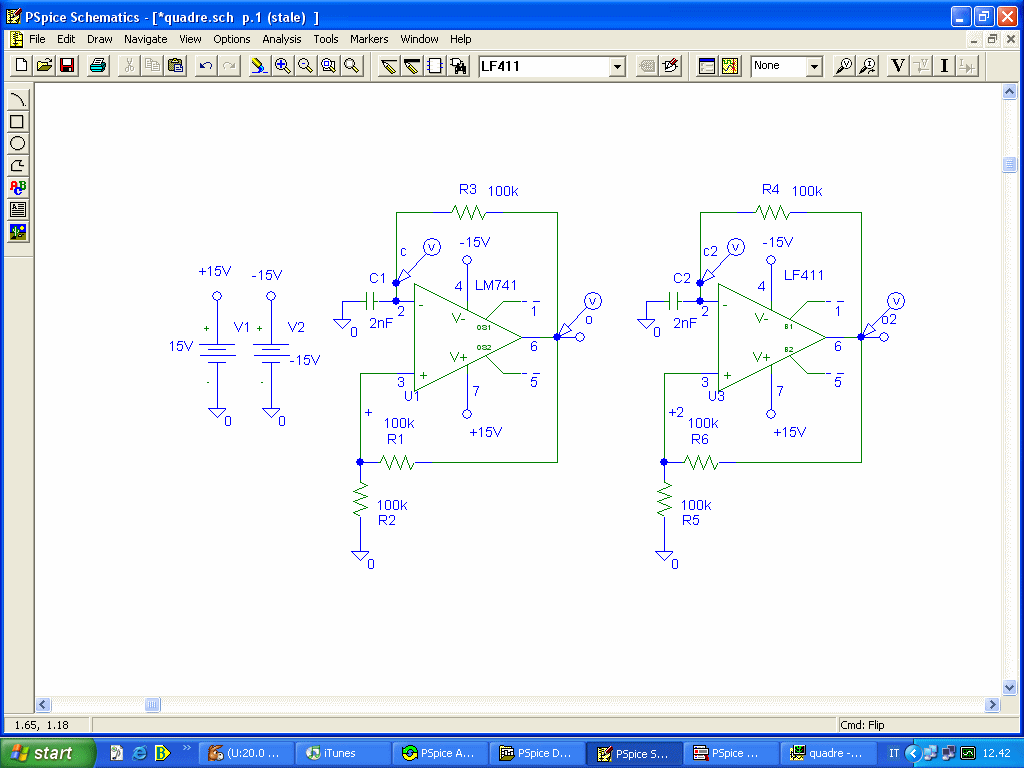
Task: Open the Draw menu
Action: (x=100, y=39)
